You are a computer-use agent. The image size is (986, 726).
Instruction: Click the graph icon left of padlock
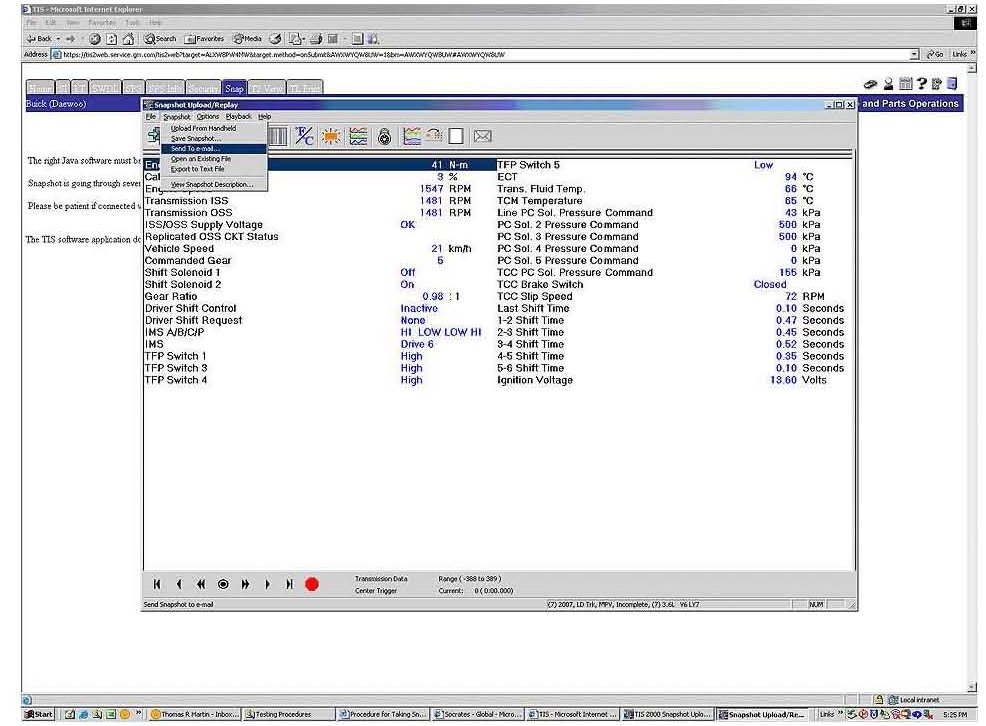coord(357,137)
